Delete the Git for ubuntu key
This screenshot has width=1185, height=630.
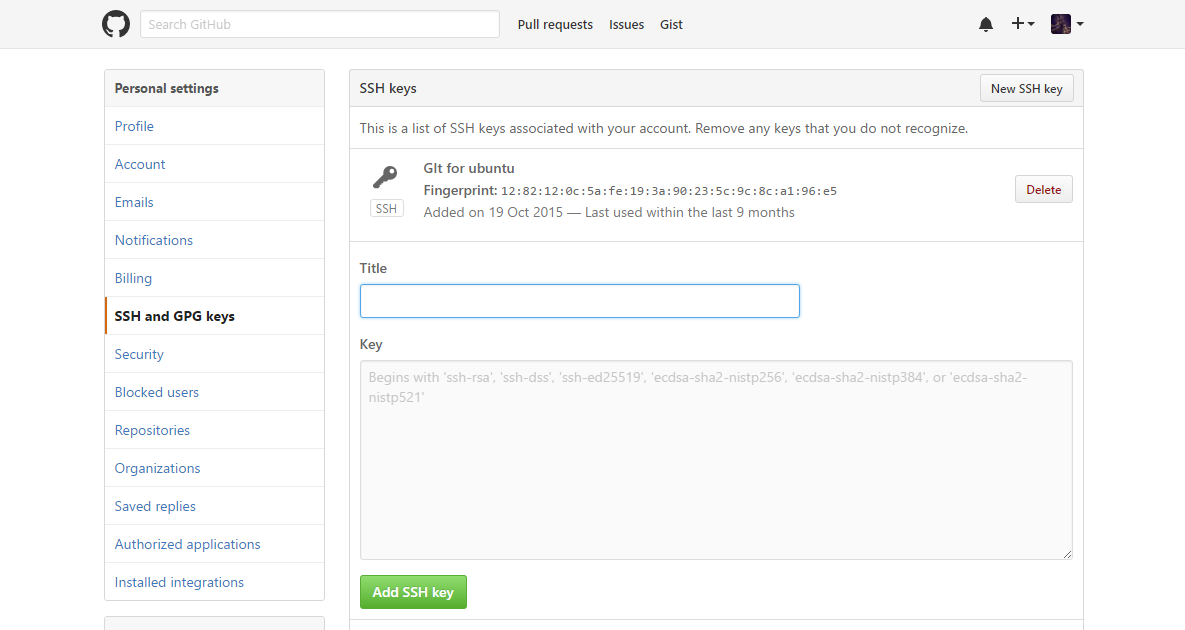click(x=1043, y=189)
